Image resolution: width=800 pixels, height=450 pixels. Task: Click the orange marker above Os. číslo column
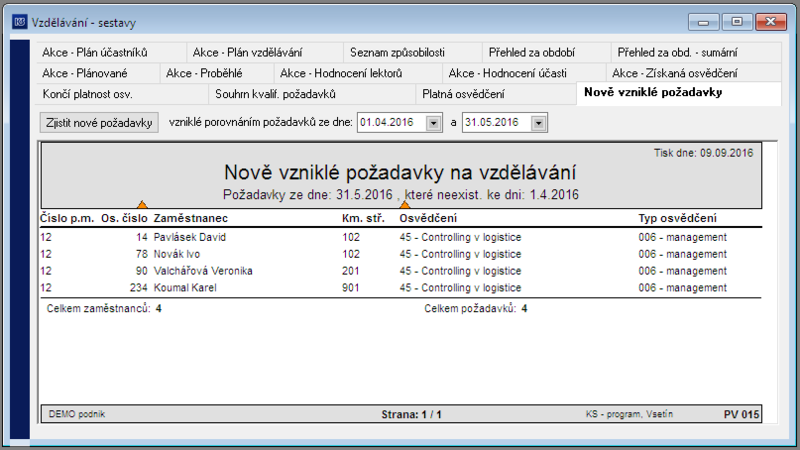pyautogui.click(x=142, y=205)
